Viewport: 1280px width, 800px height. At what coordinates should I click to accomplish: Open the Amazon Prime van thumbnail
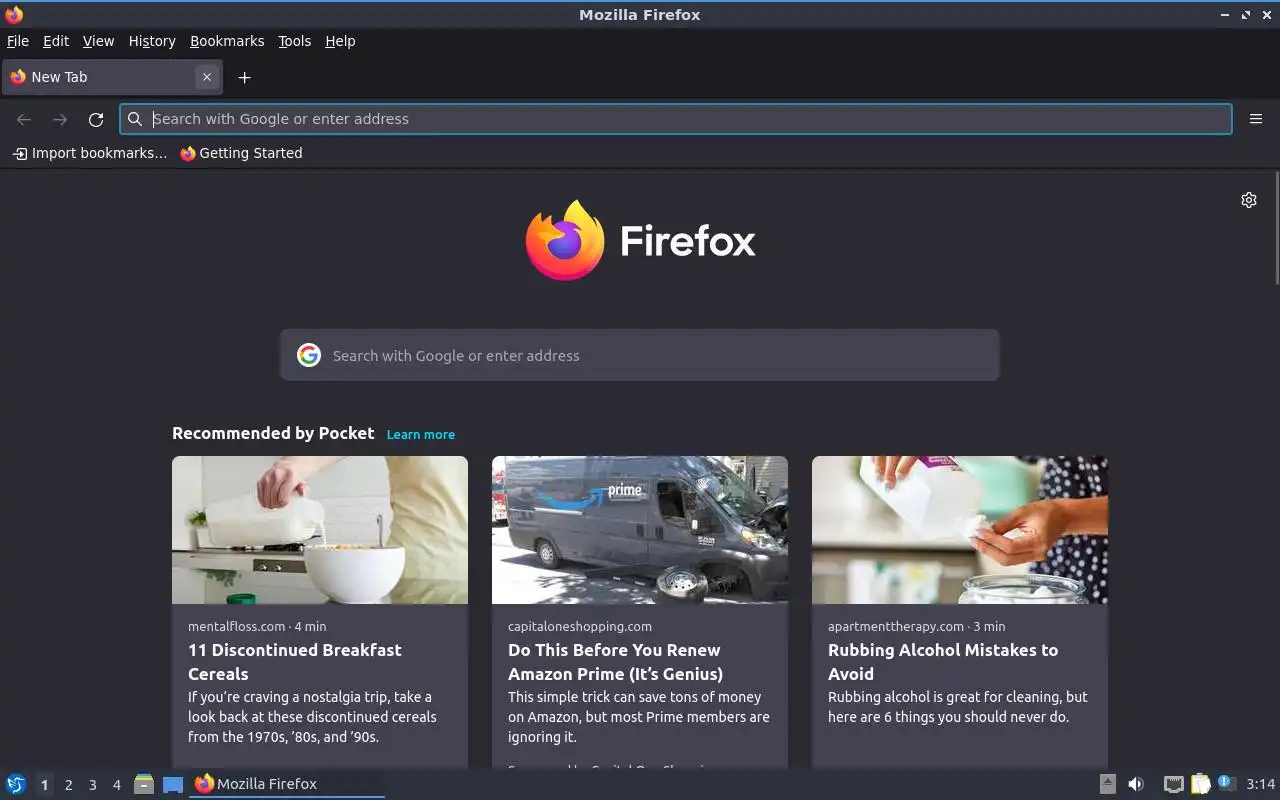click(640, 530)
